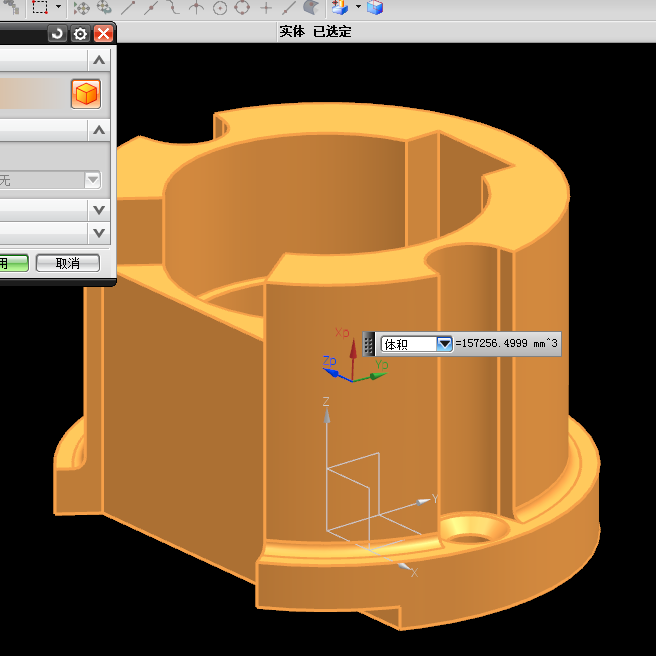Click the rectangle selection tool icon
Image resolution: width=656 pixels, height=656 pixels.
39,7
